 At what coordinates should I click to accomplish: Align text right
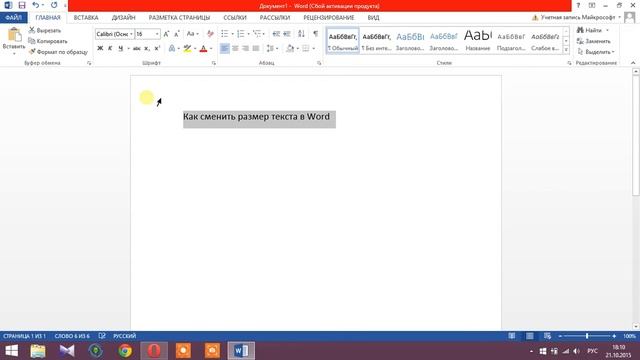click(245, 48)
